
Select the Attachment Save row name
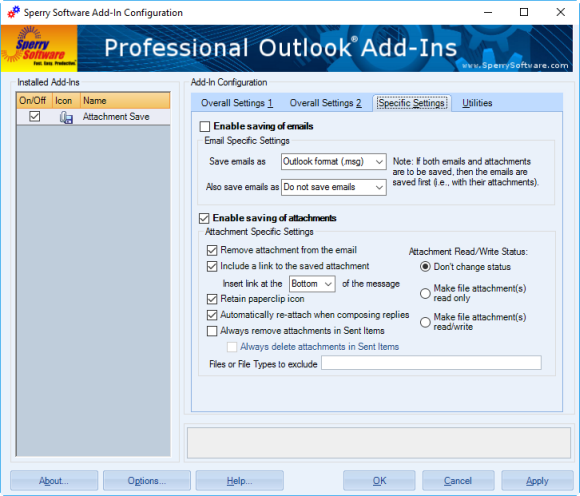coord(116,117)
